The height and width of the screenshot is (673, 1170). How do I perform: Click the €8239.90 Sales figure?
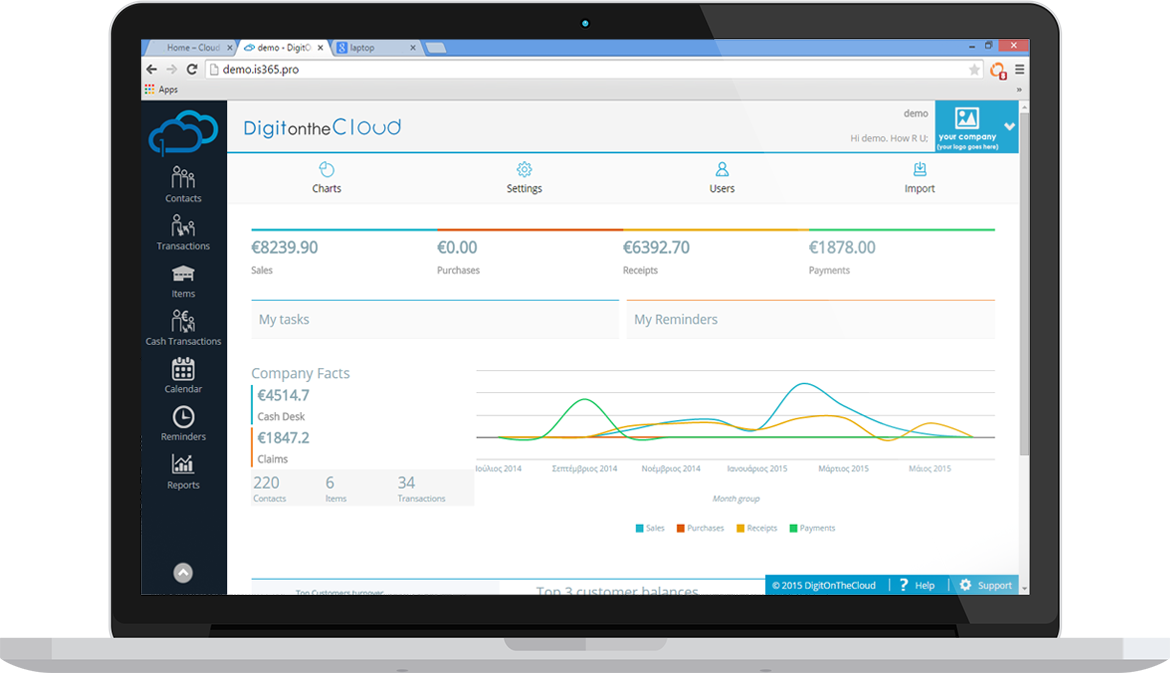click(284, 247)
